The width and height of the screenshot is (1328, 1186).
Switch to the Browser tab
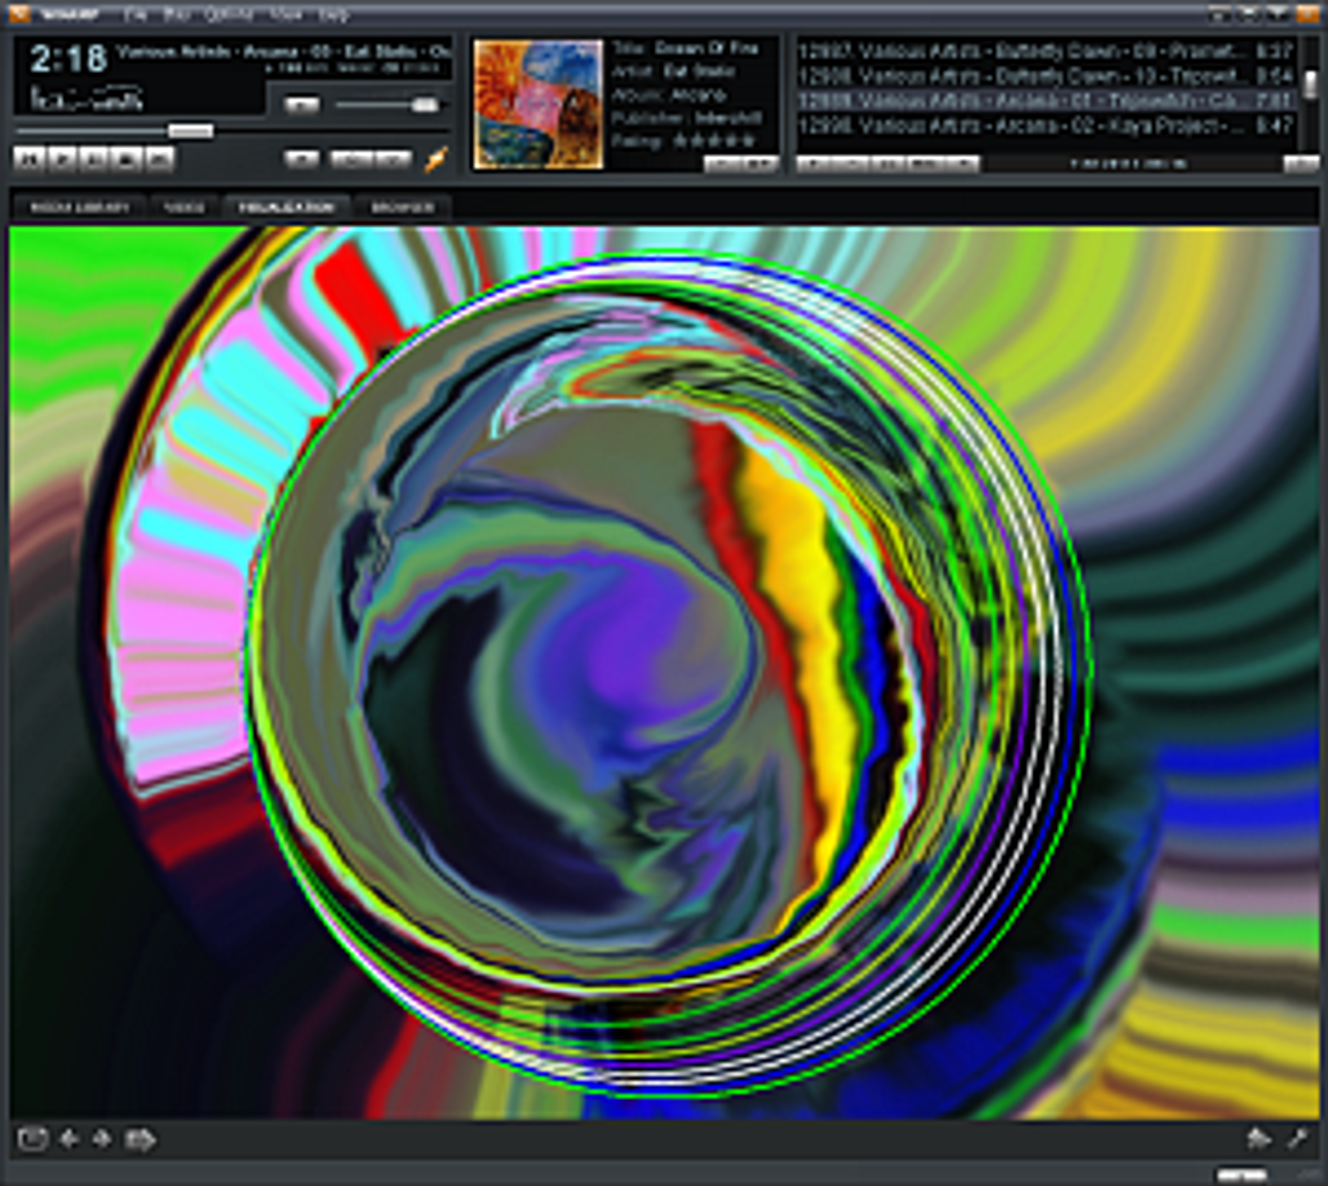(x=402, y=207)
